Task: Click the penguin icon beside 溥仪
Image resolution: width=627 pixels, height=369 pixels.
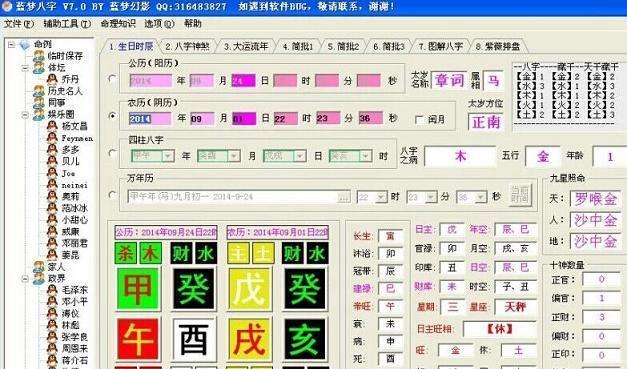Action: (52, 313)
